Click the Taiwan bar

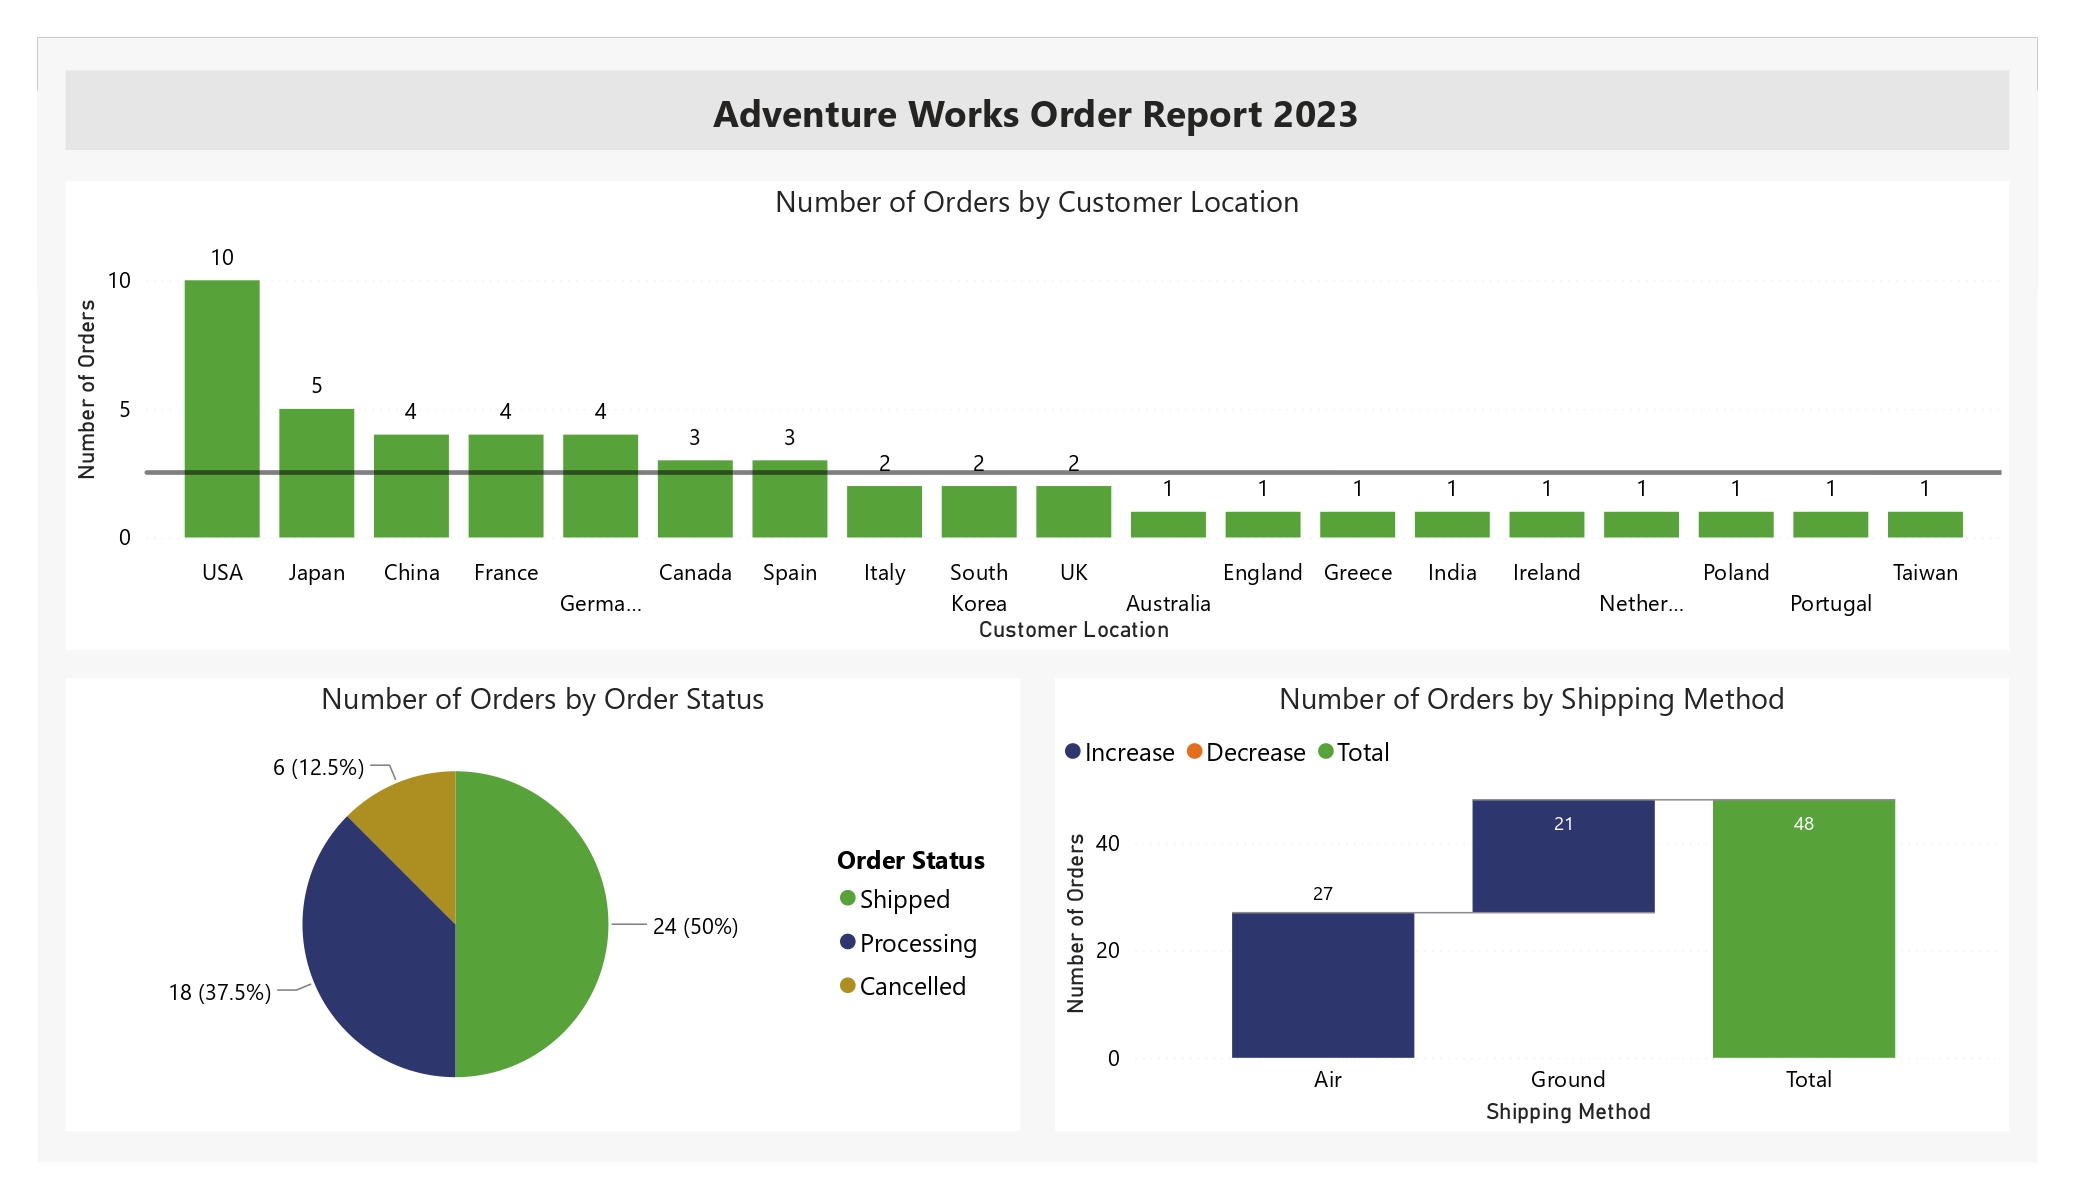[x=1925, y=524]
